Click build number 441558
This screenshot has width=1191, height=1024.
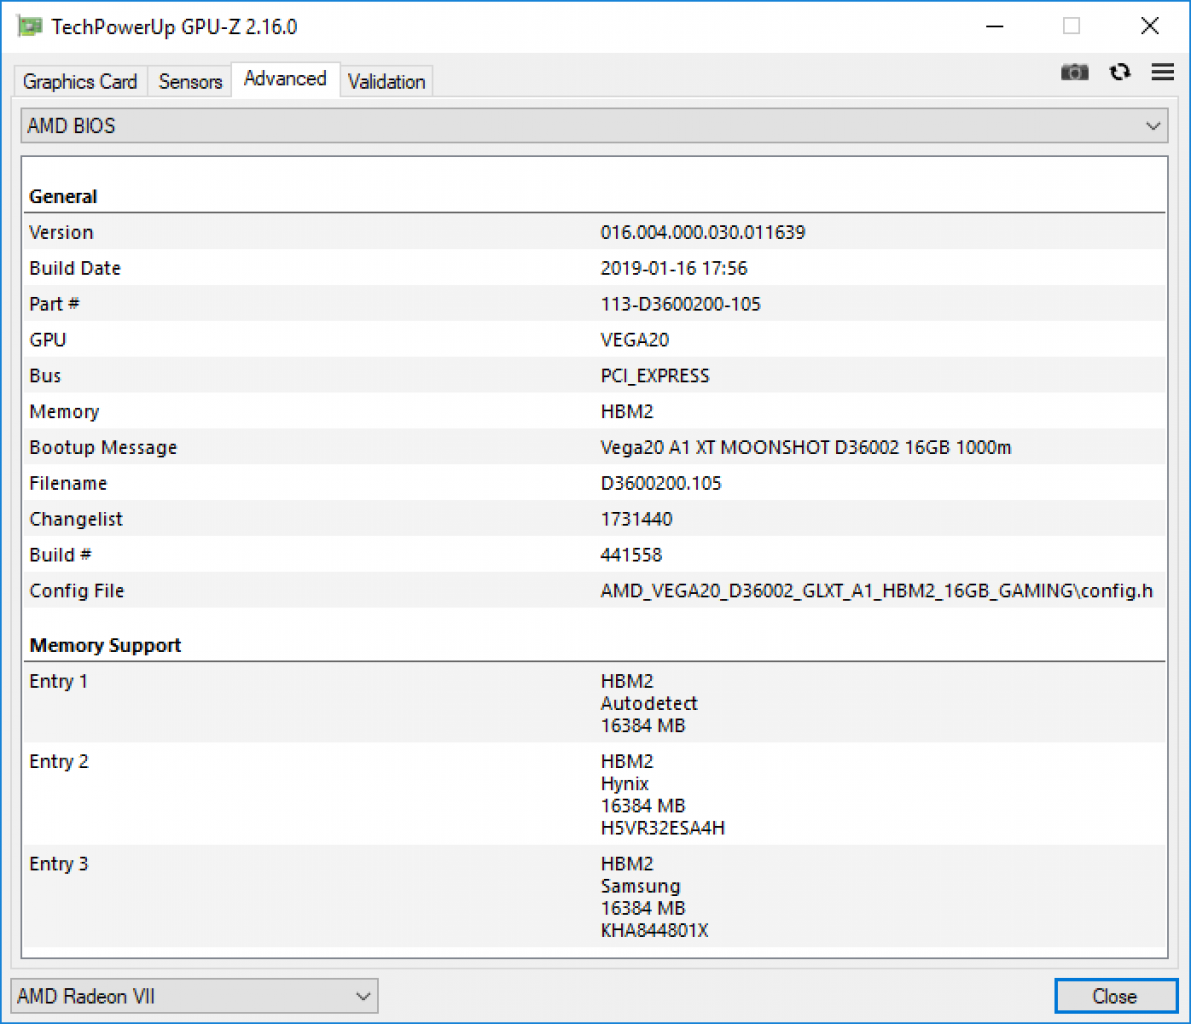(631, 555)
